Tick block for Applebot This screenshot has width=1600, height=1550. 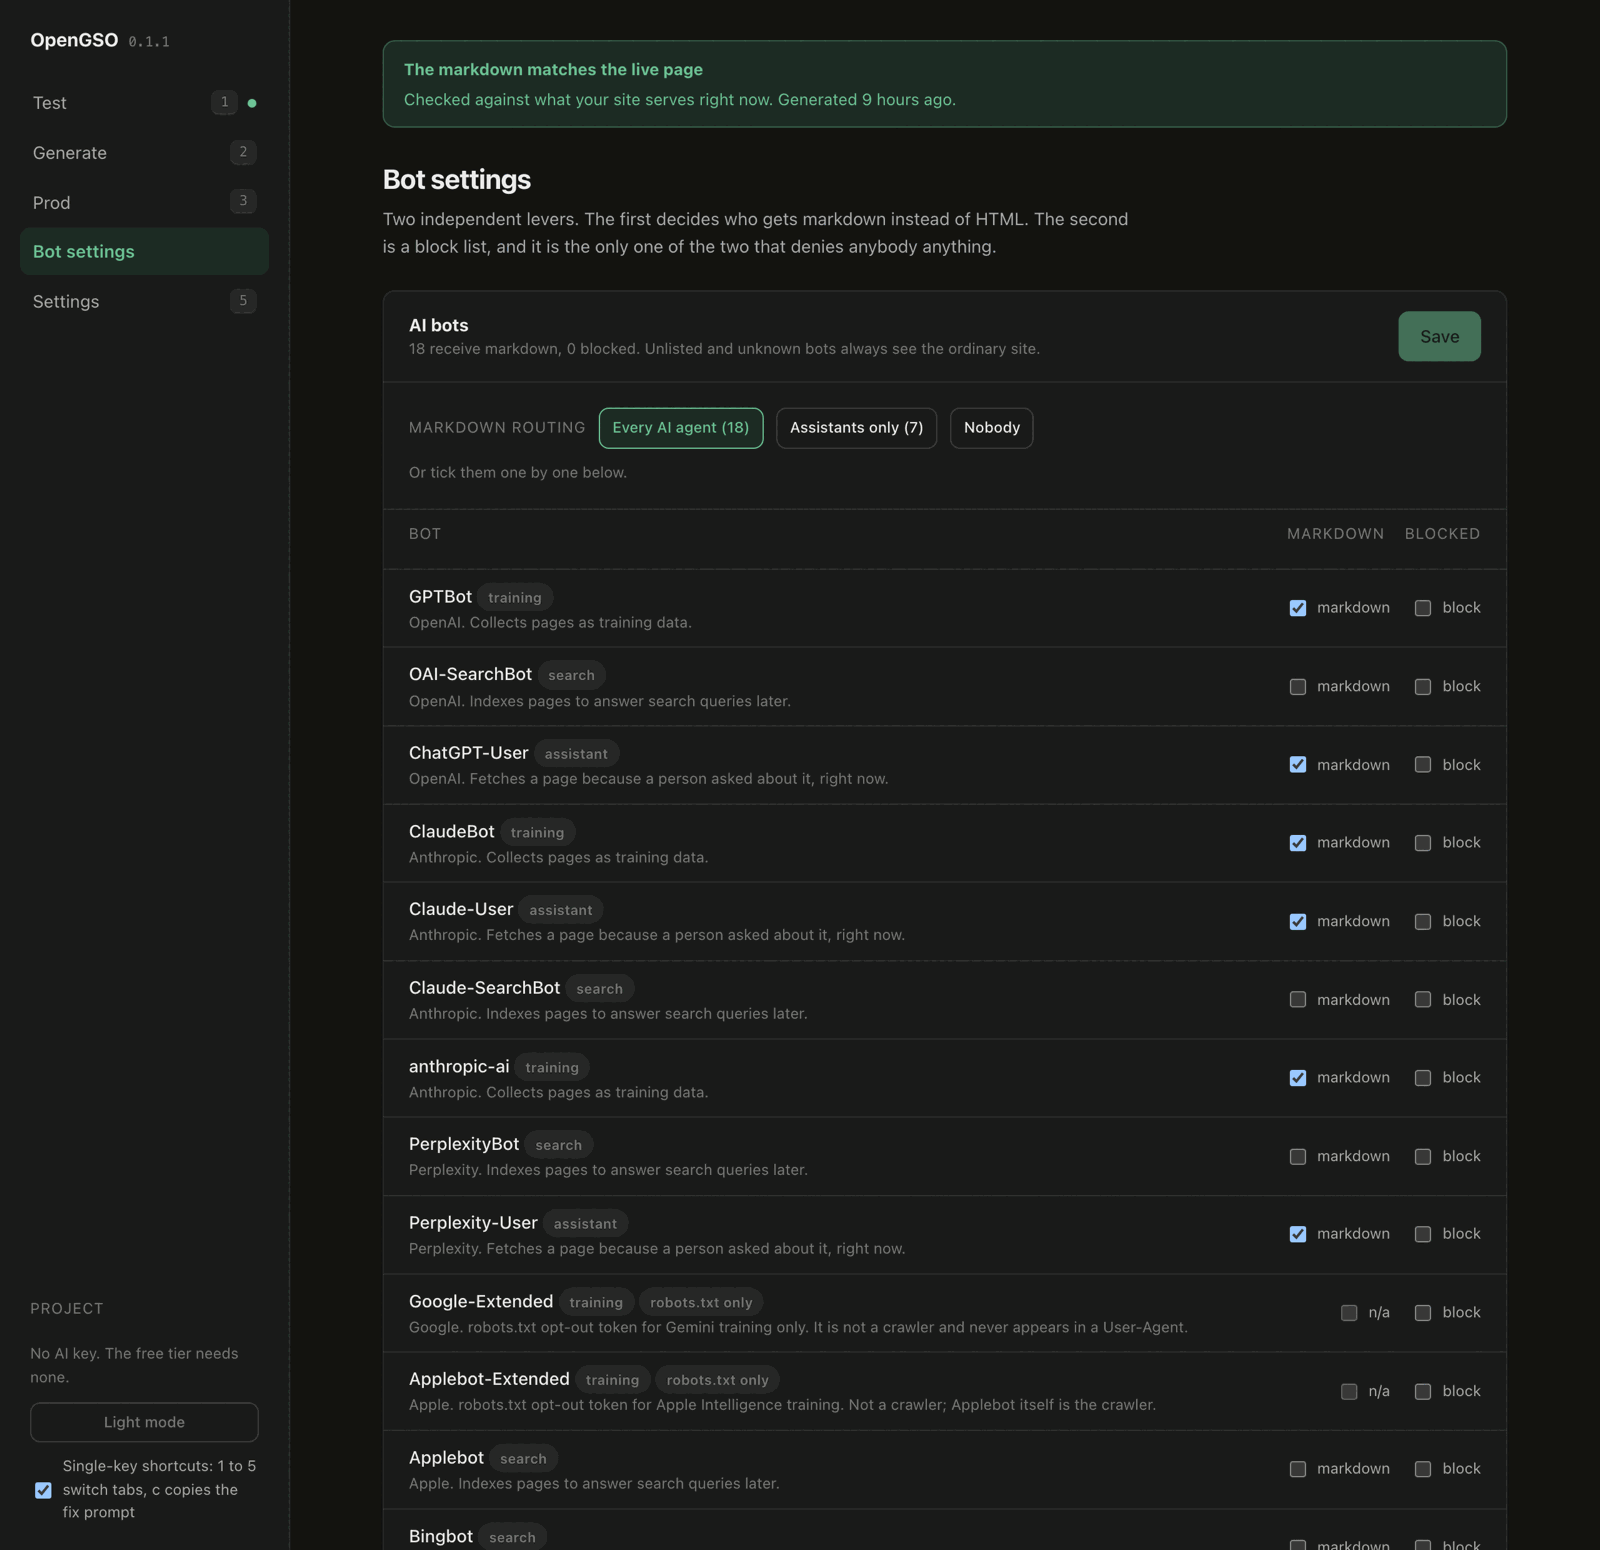tap(1423, 1469)
